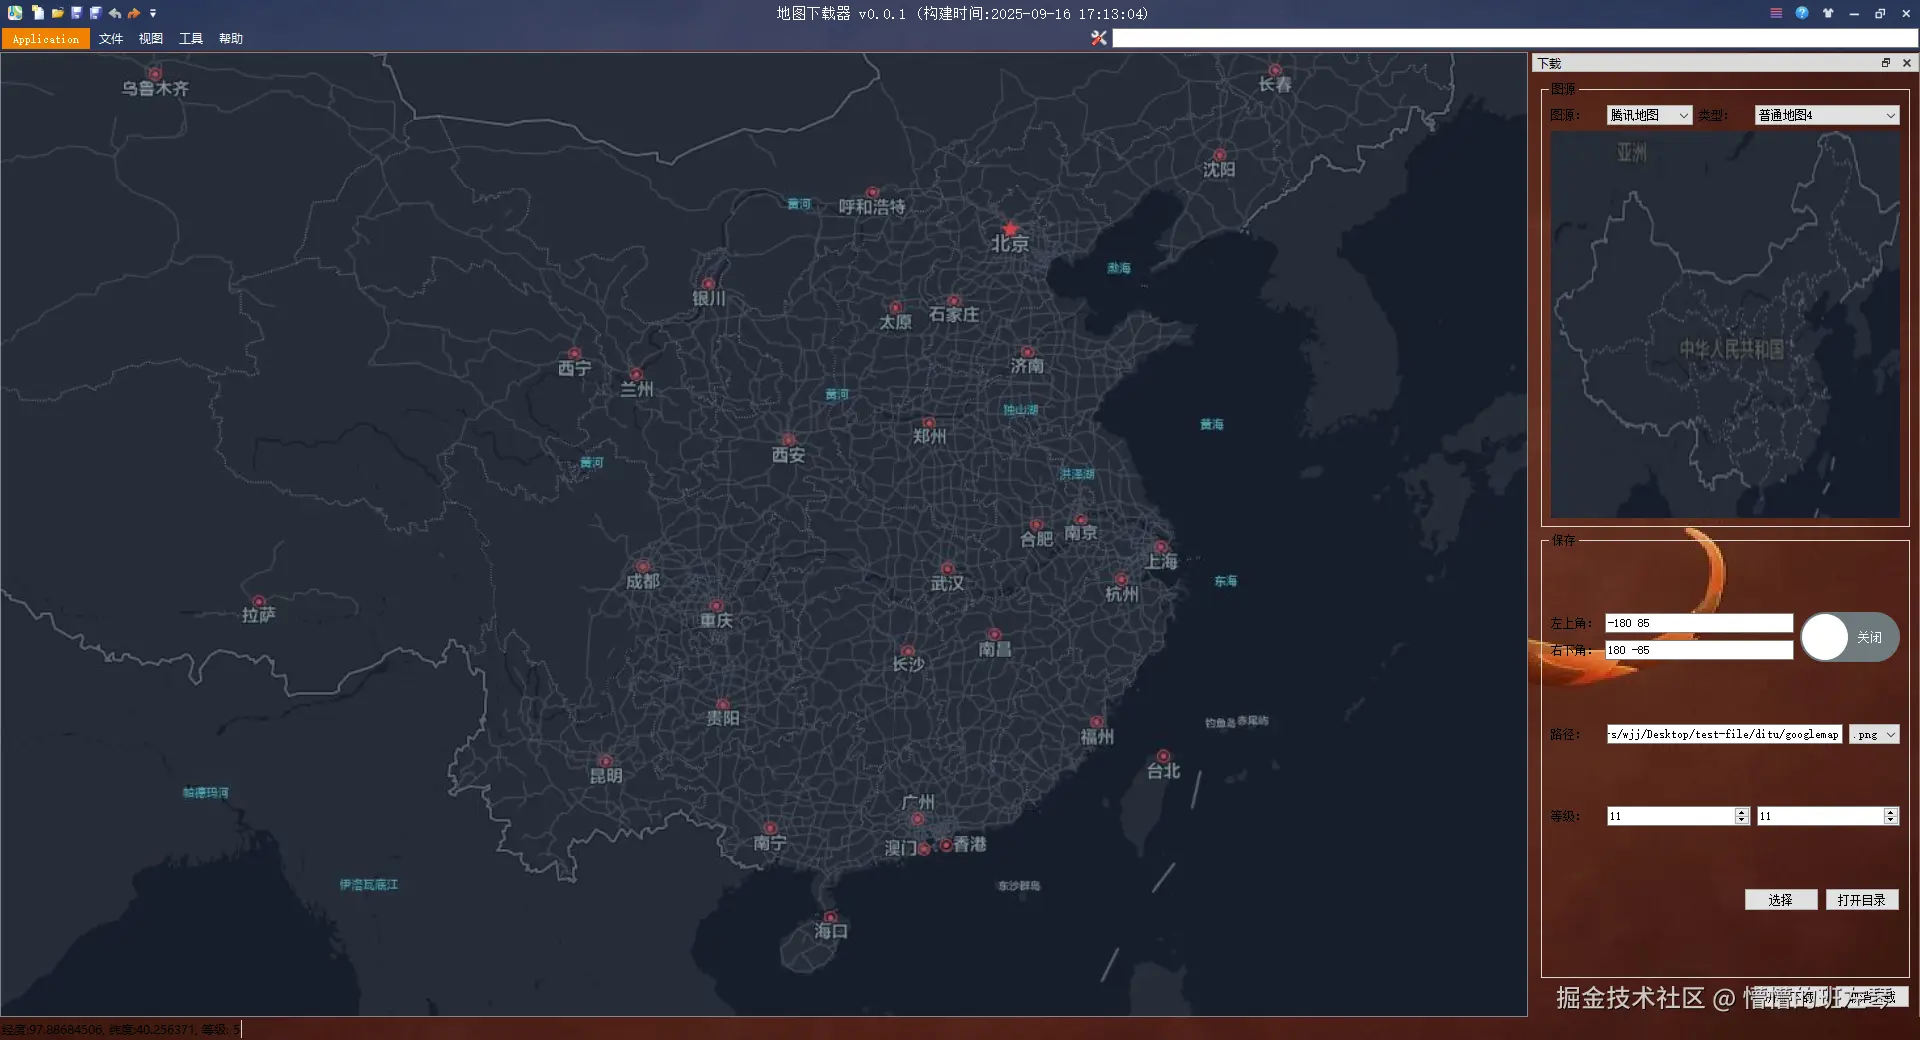1920x1040 pixels.
Task: Click the 路径 file path input field
Action: pos(1722,734)
